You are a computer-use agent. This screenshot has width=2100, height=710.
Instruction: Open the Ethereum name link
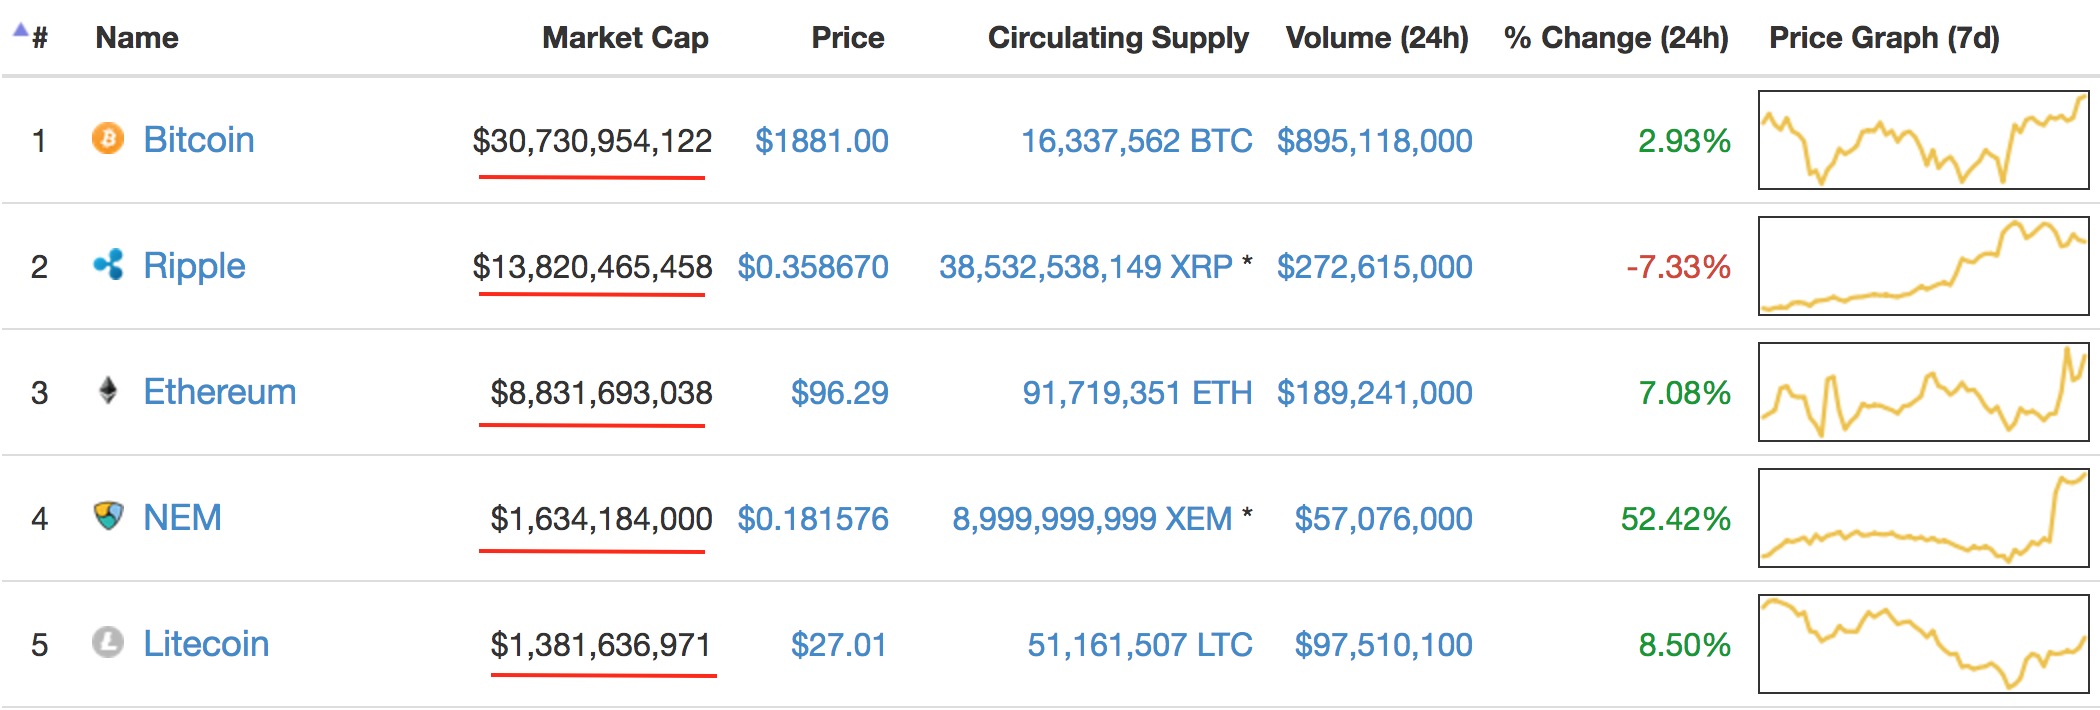(x=220, y=392)
